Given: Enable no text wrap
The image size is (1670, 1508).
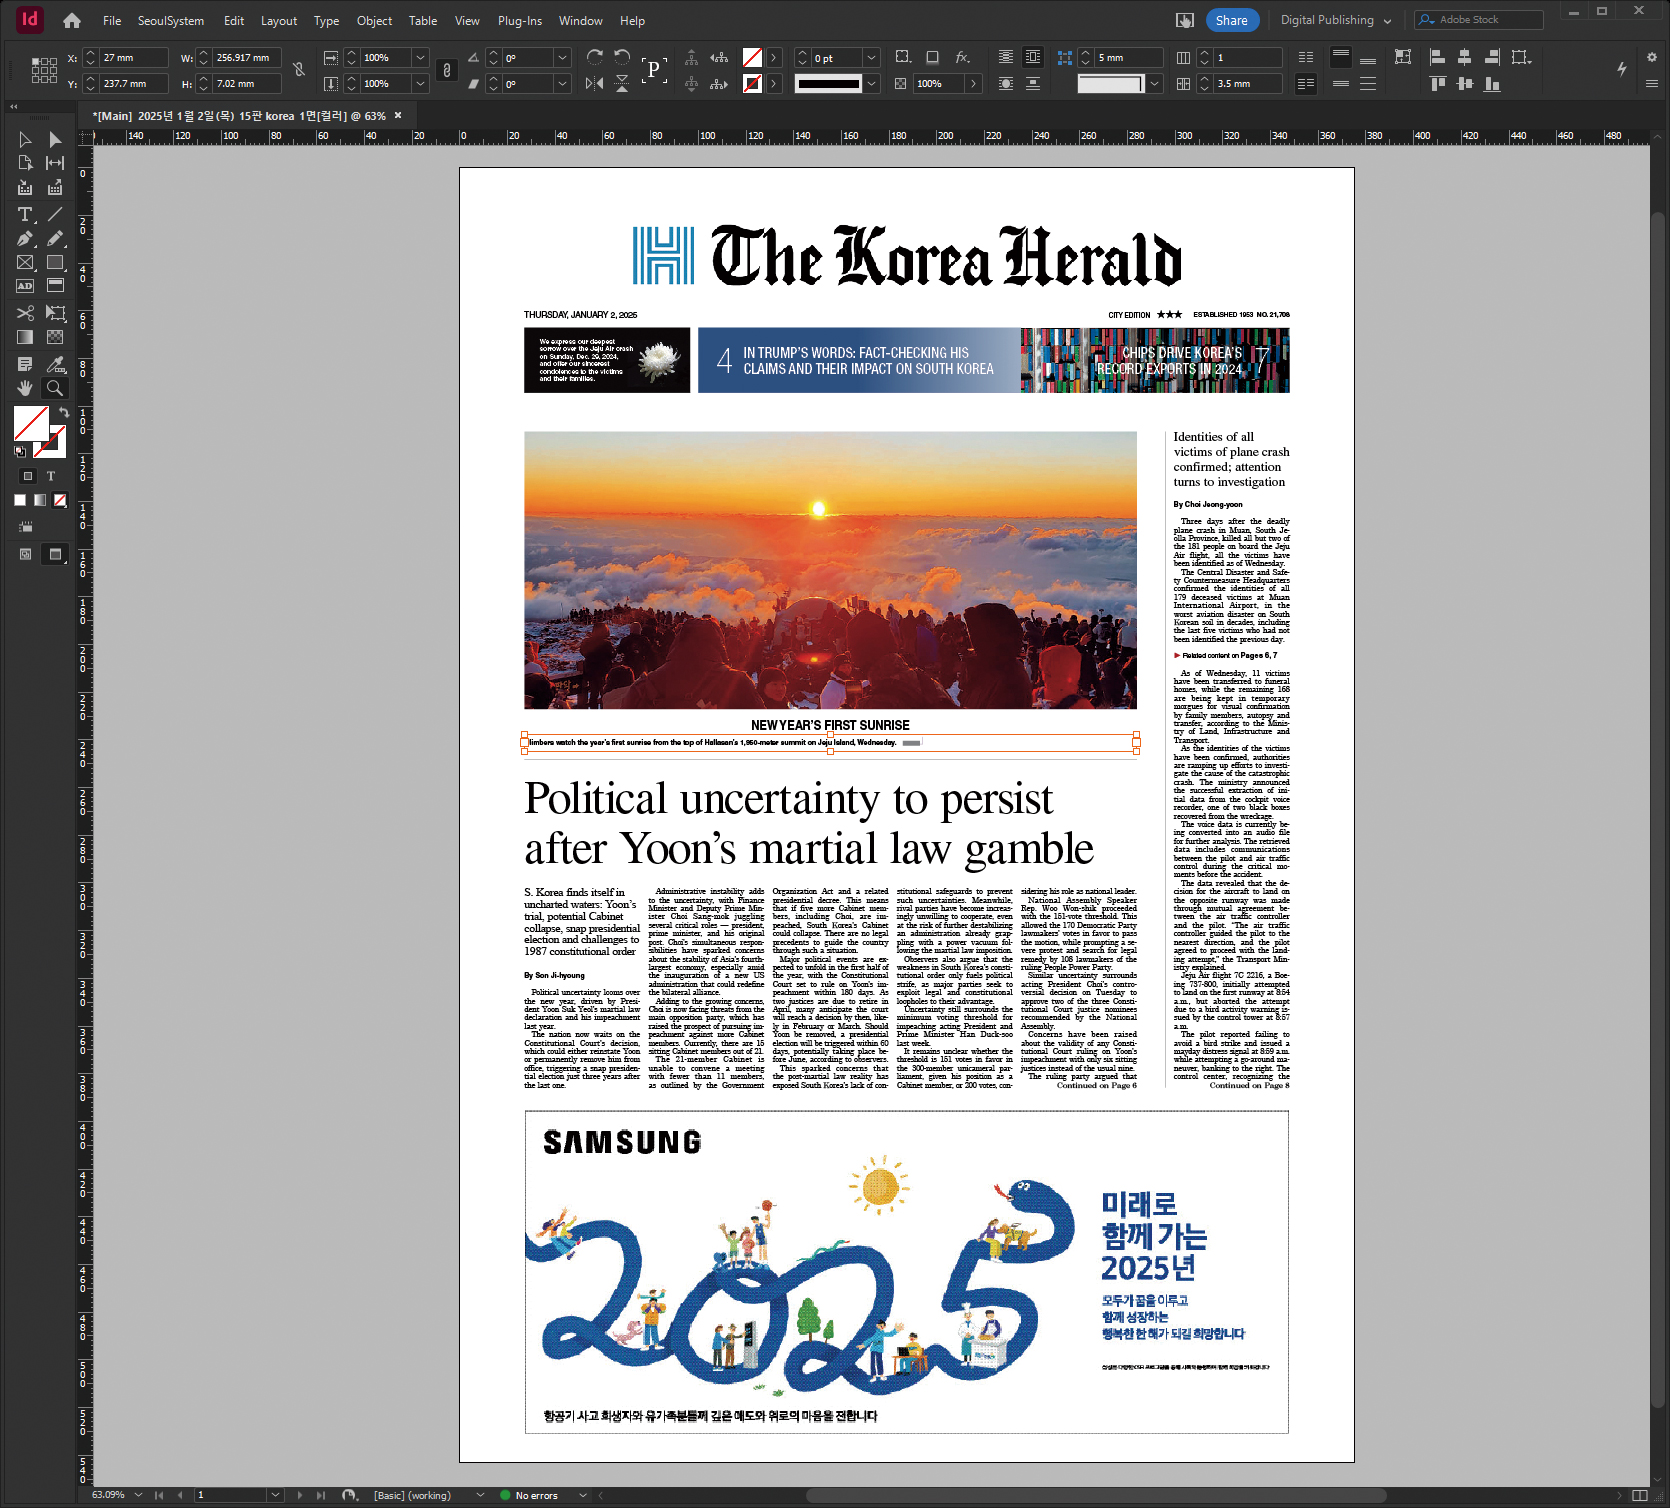Looking at the screenshot, I should pos(1006,57).
